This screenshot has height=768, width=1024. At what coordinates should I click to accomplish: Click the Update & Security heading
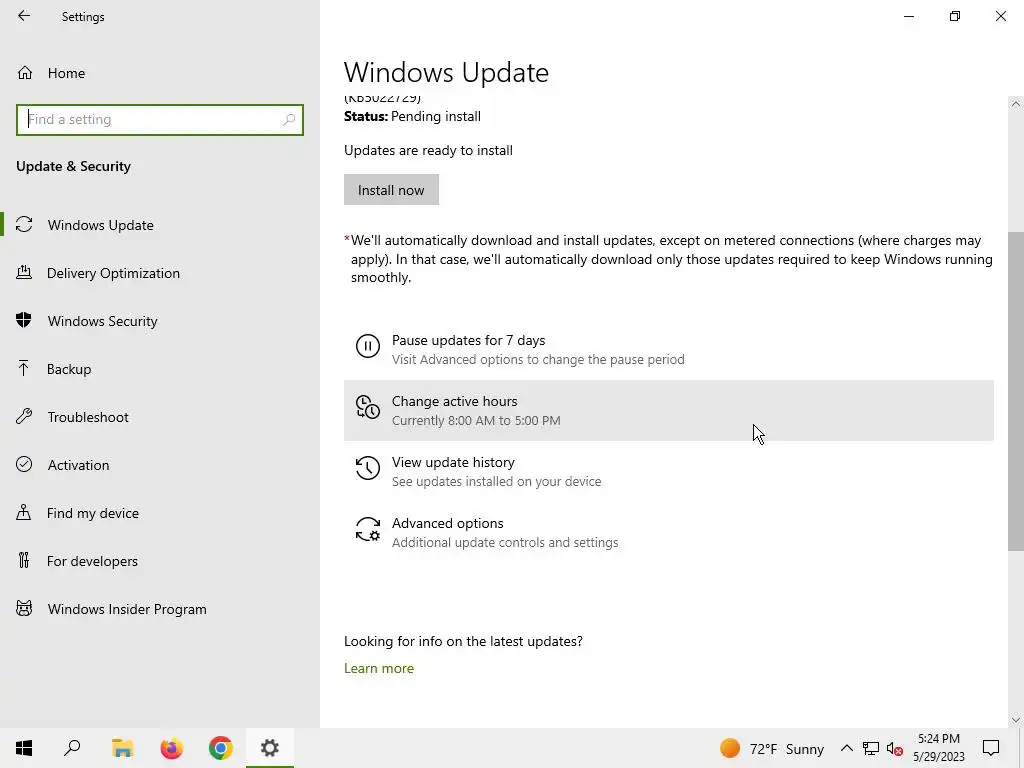pos(73,166)
